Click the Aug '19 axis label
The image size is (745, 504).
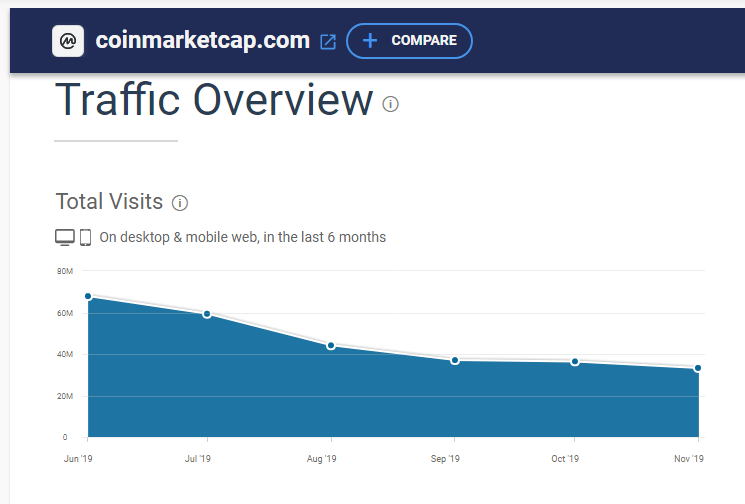tap(322, 459)
